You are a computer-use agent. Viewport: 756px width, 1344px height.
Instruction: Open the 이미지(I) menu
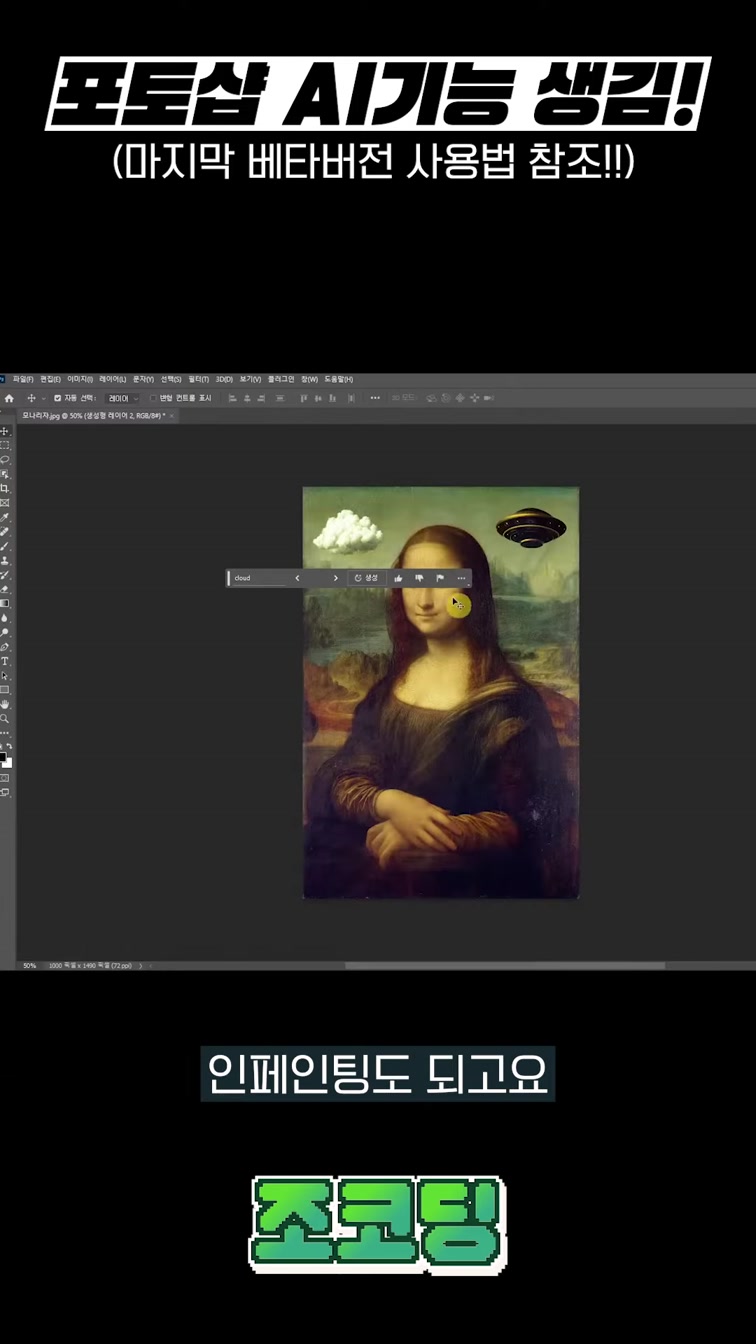(x=80, y=379)
